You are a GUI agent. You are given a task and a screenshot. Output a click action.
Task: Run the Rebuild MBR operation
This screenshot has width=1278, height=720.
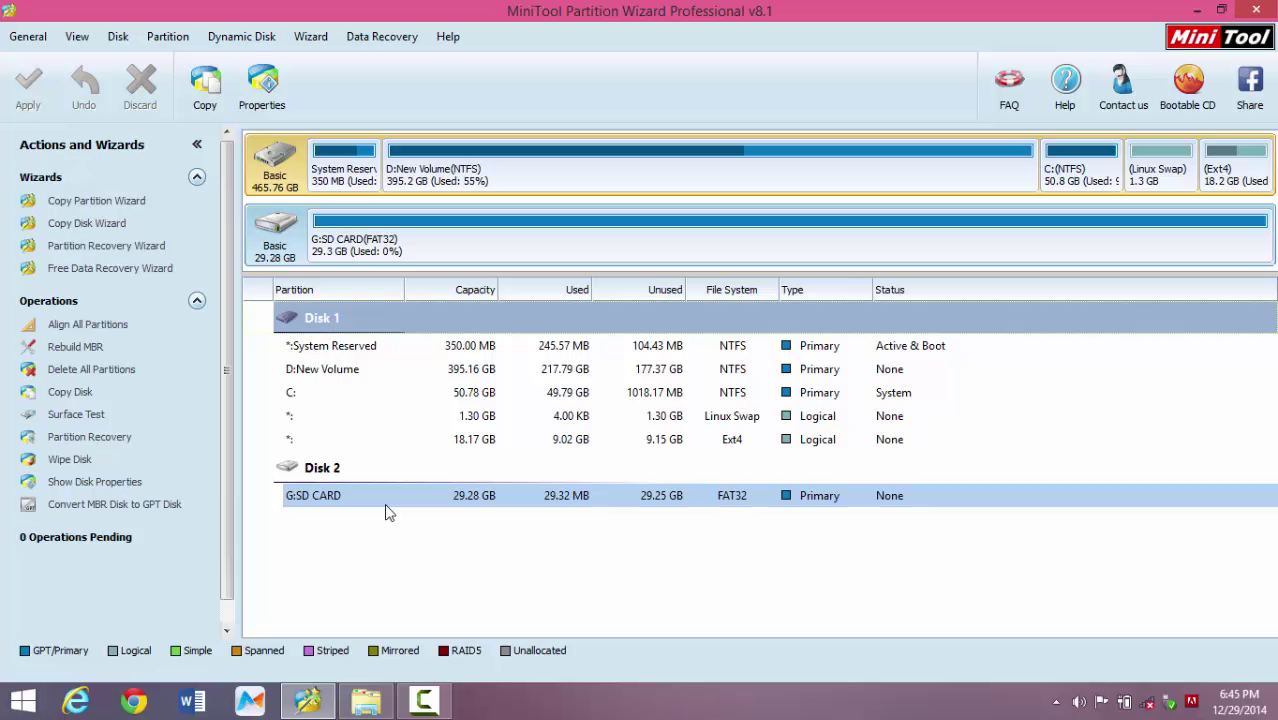pos(75,347)
